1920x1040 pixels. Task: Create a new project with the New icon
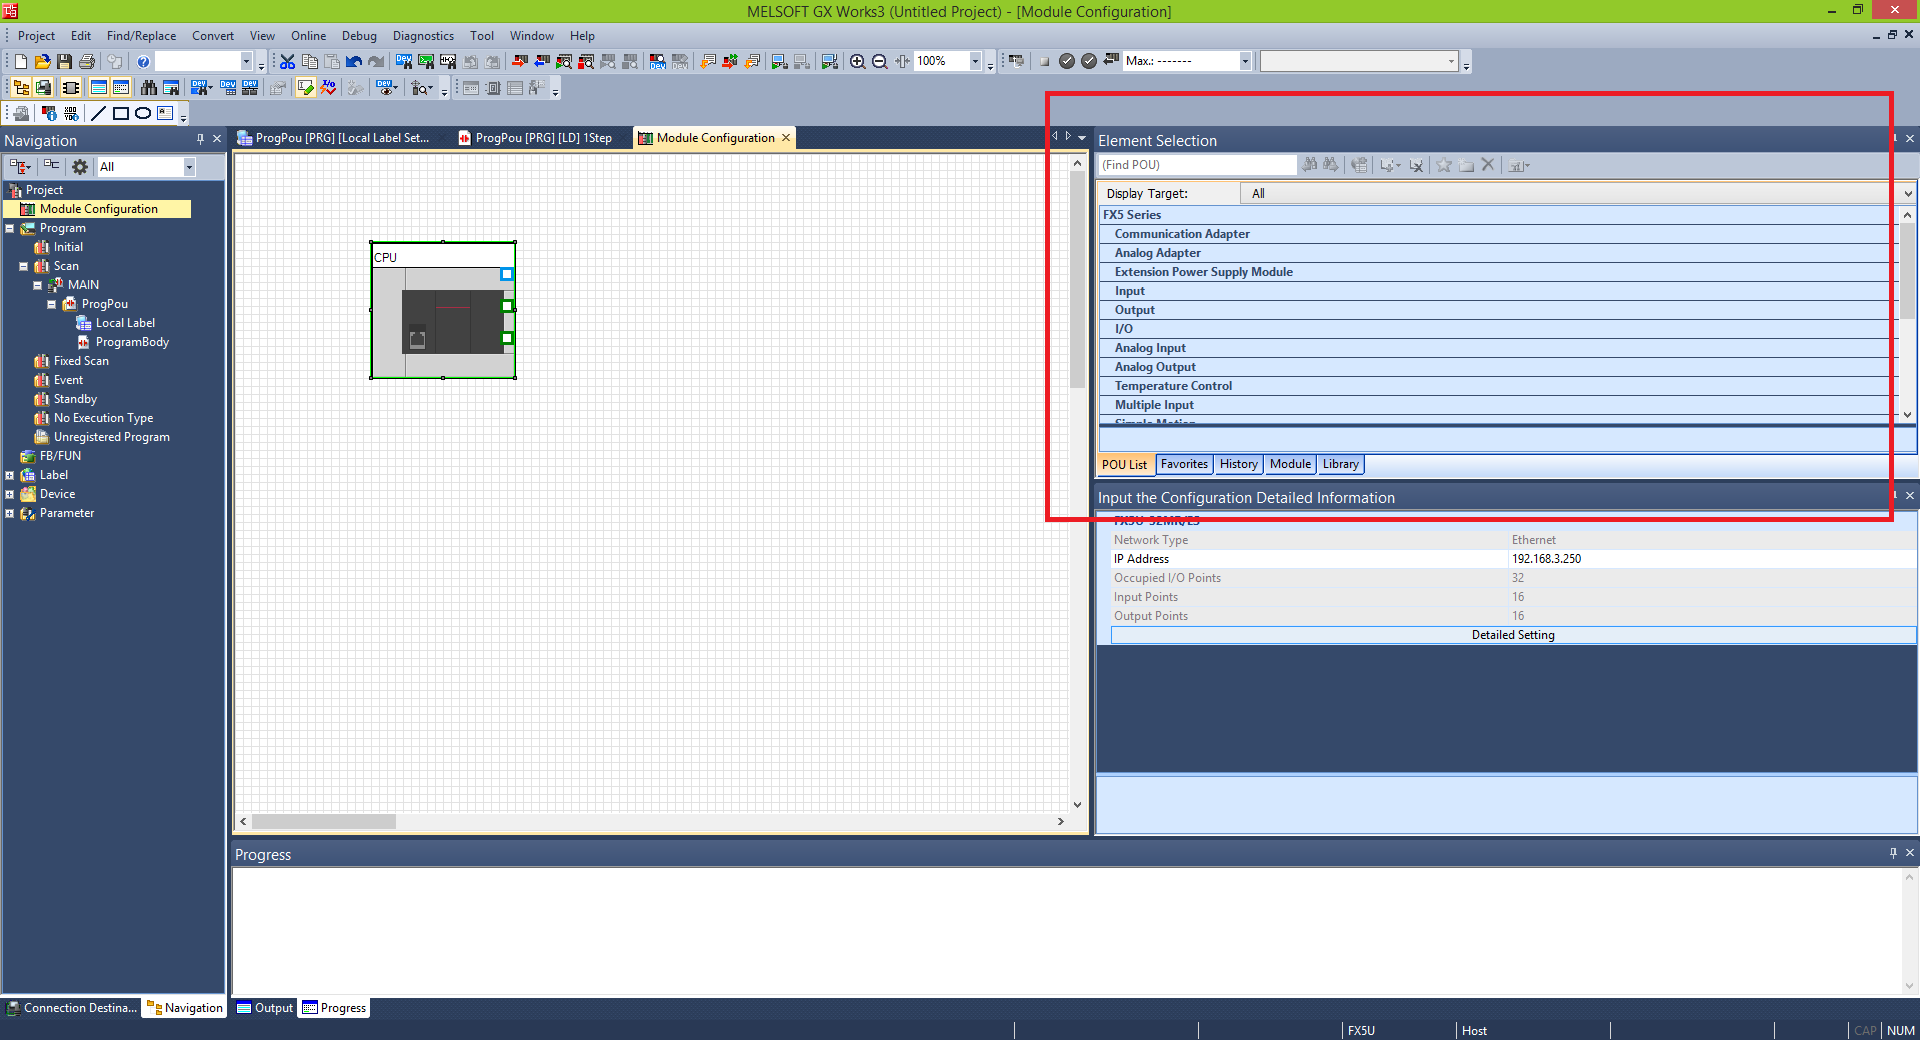(20, 61)
